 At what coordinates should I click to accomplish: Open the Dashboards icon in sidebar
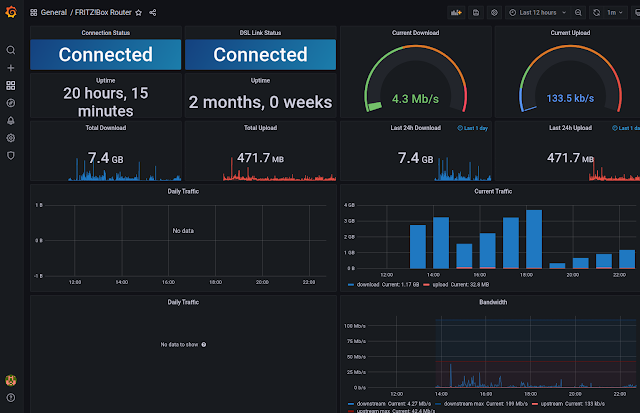point(11,85)
